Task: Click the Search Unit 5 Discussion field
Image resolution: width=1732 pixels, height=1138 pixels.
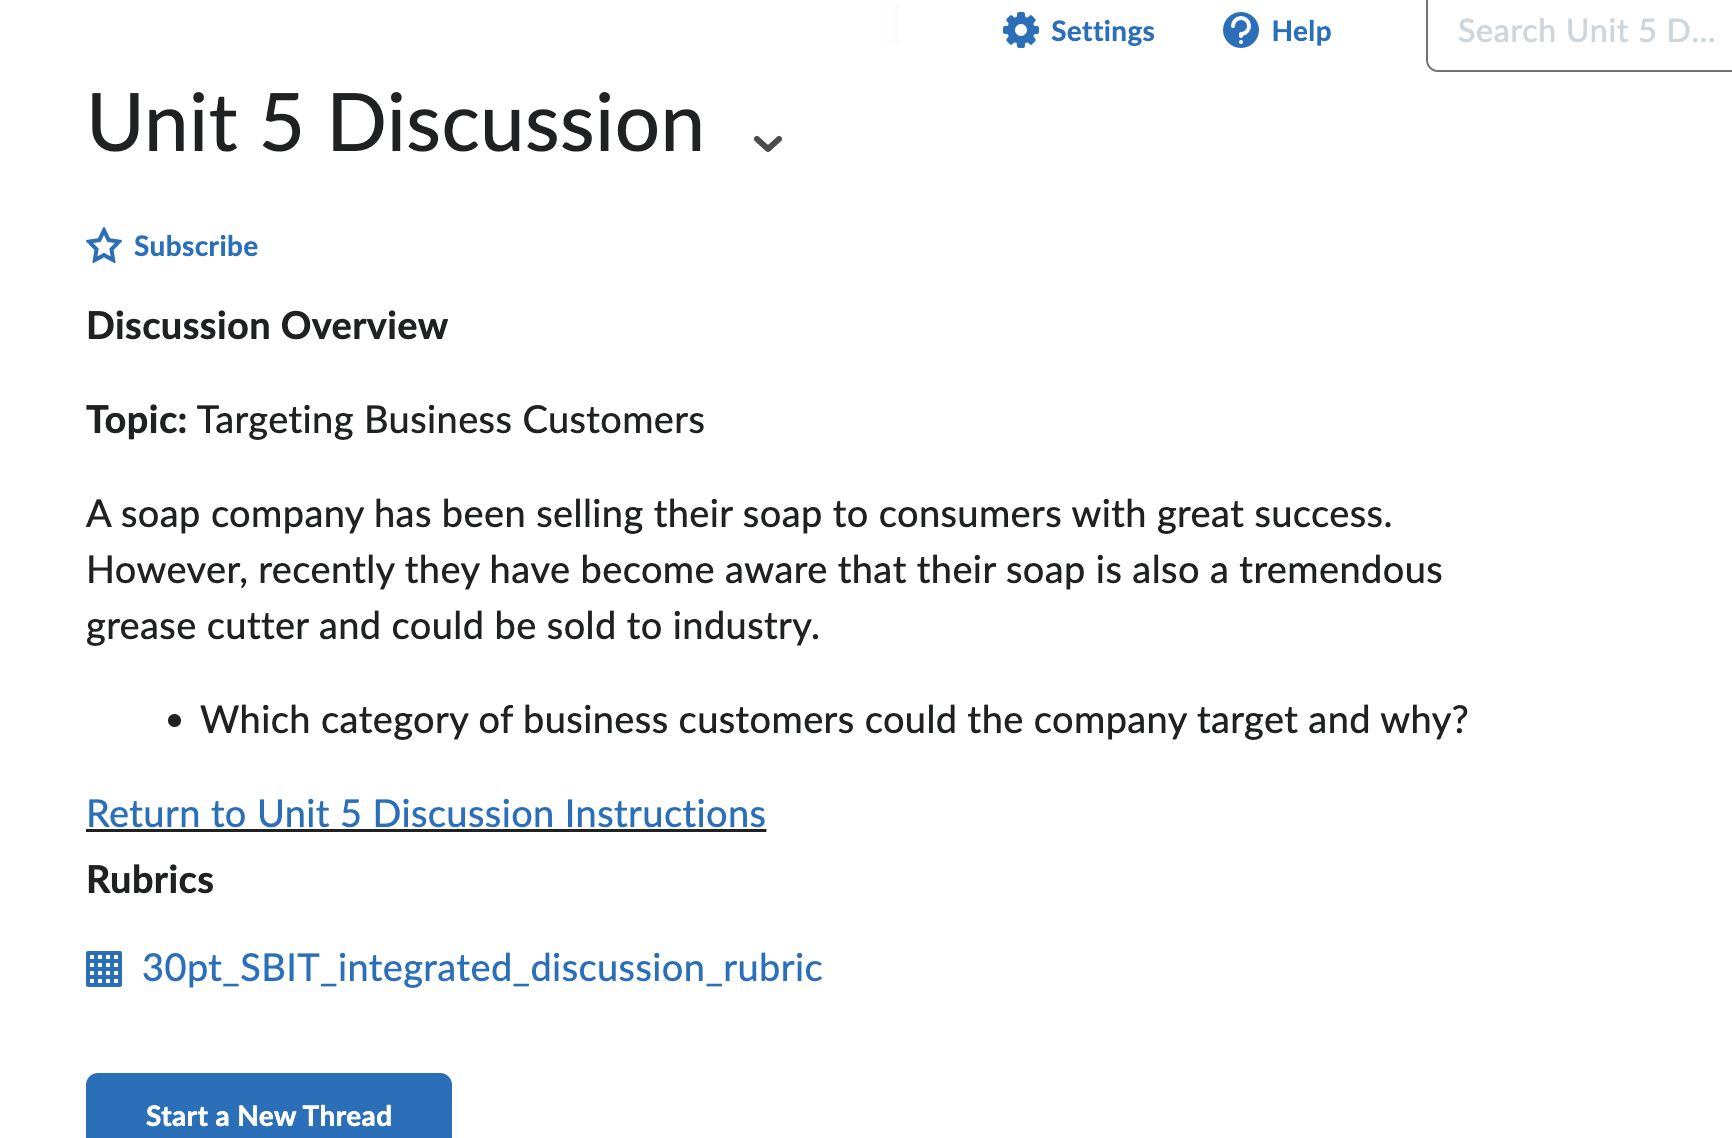Action: (x=1588, y=31)
